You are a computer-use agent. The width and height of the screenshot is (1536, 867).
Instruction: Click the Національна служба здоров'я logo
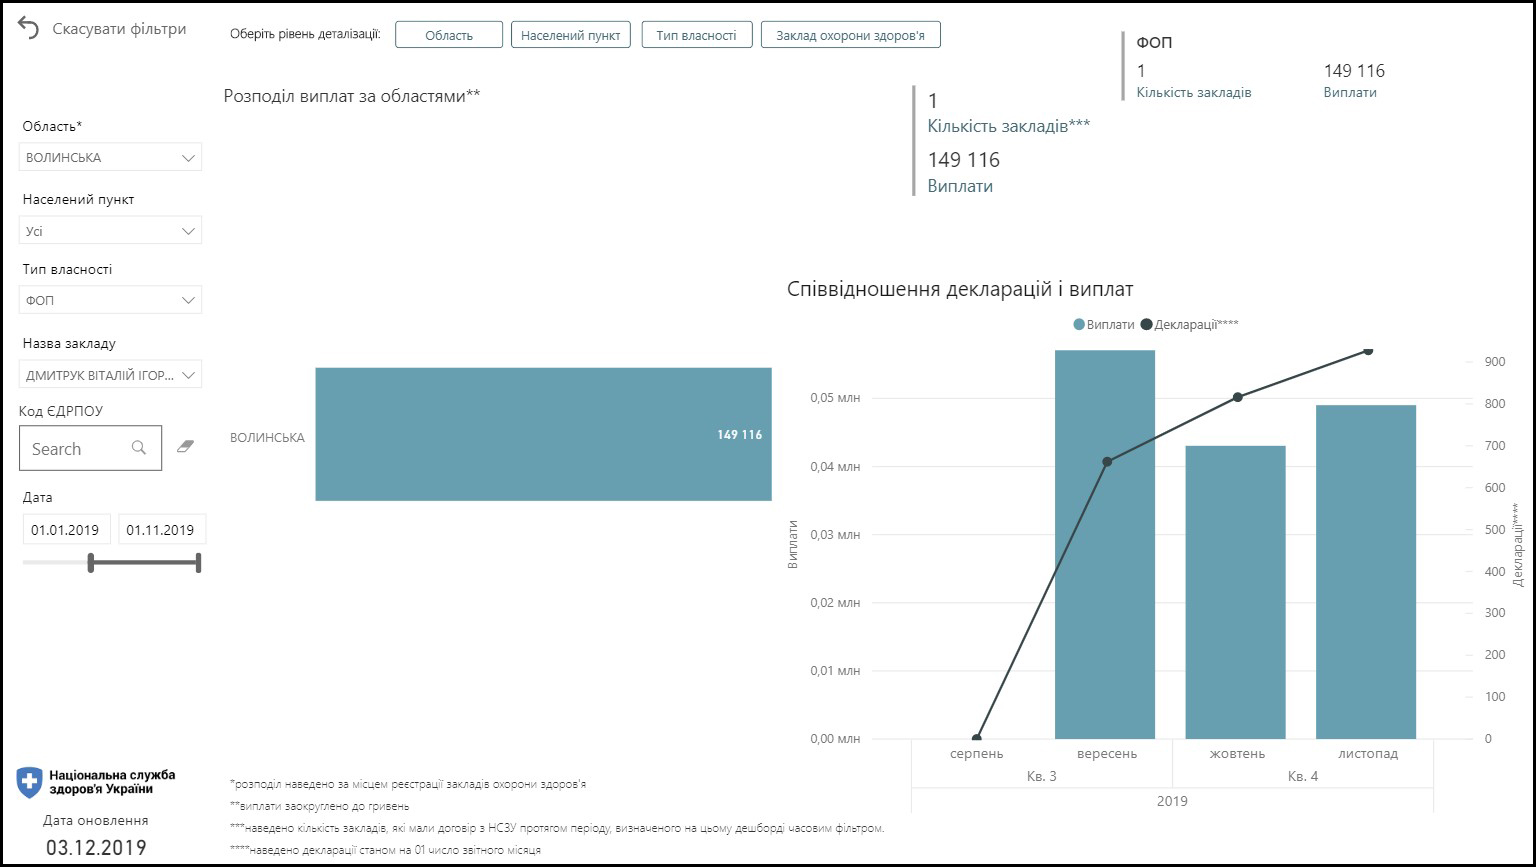[x=30, y=782]
